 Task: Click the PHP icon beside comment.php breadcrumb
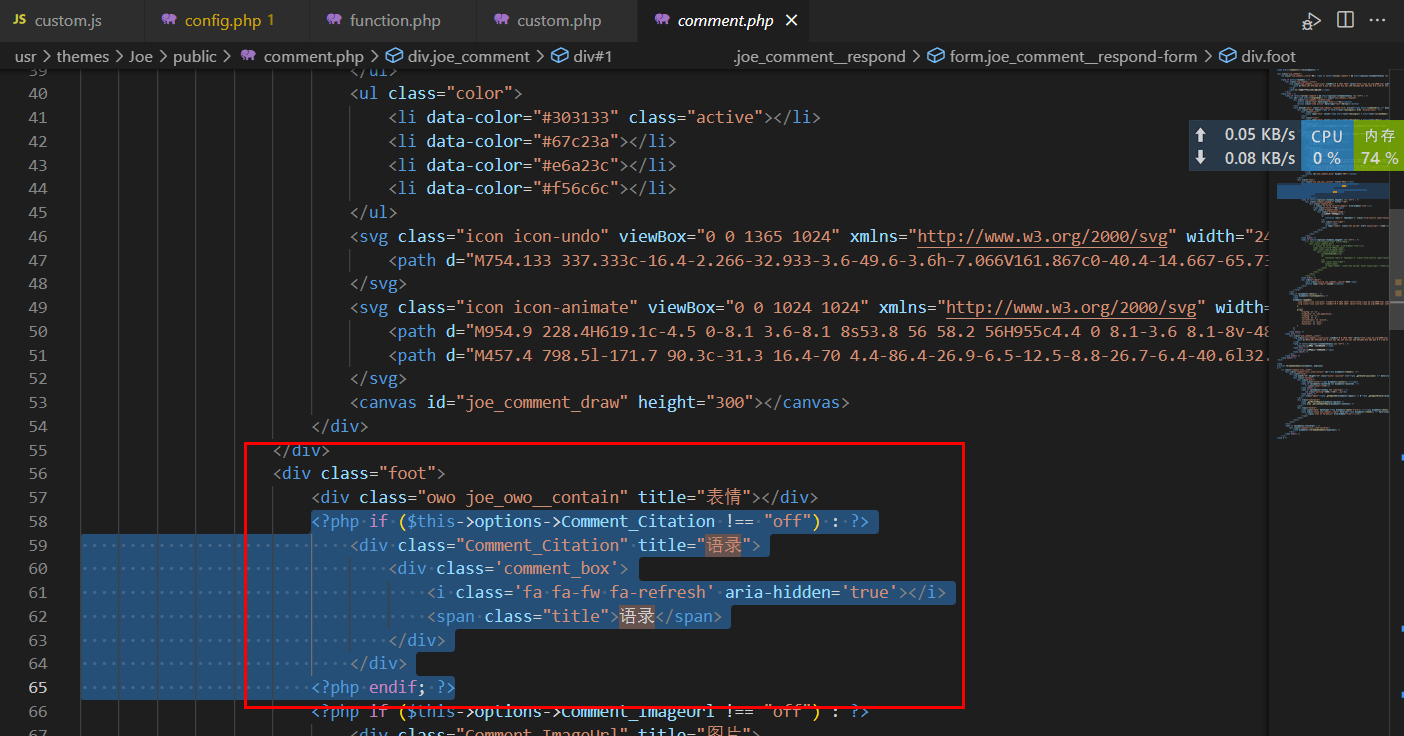pyautogui.click(x=248, y=57)
